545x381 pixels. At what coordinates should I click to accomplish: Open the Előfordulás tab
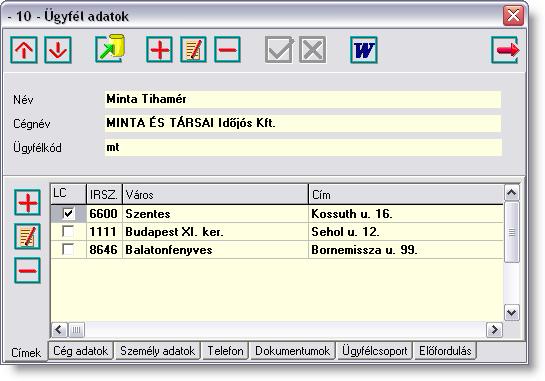click(x=445, y=351)
